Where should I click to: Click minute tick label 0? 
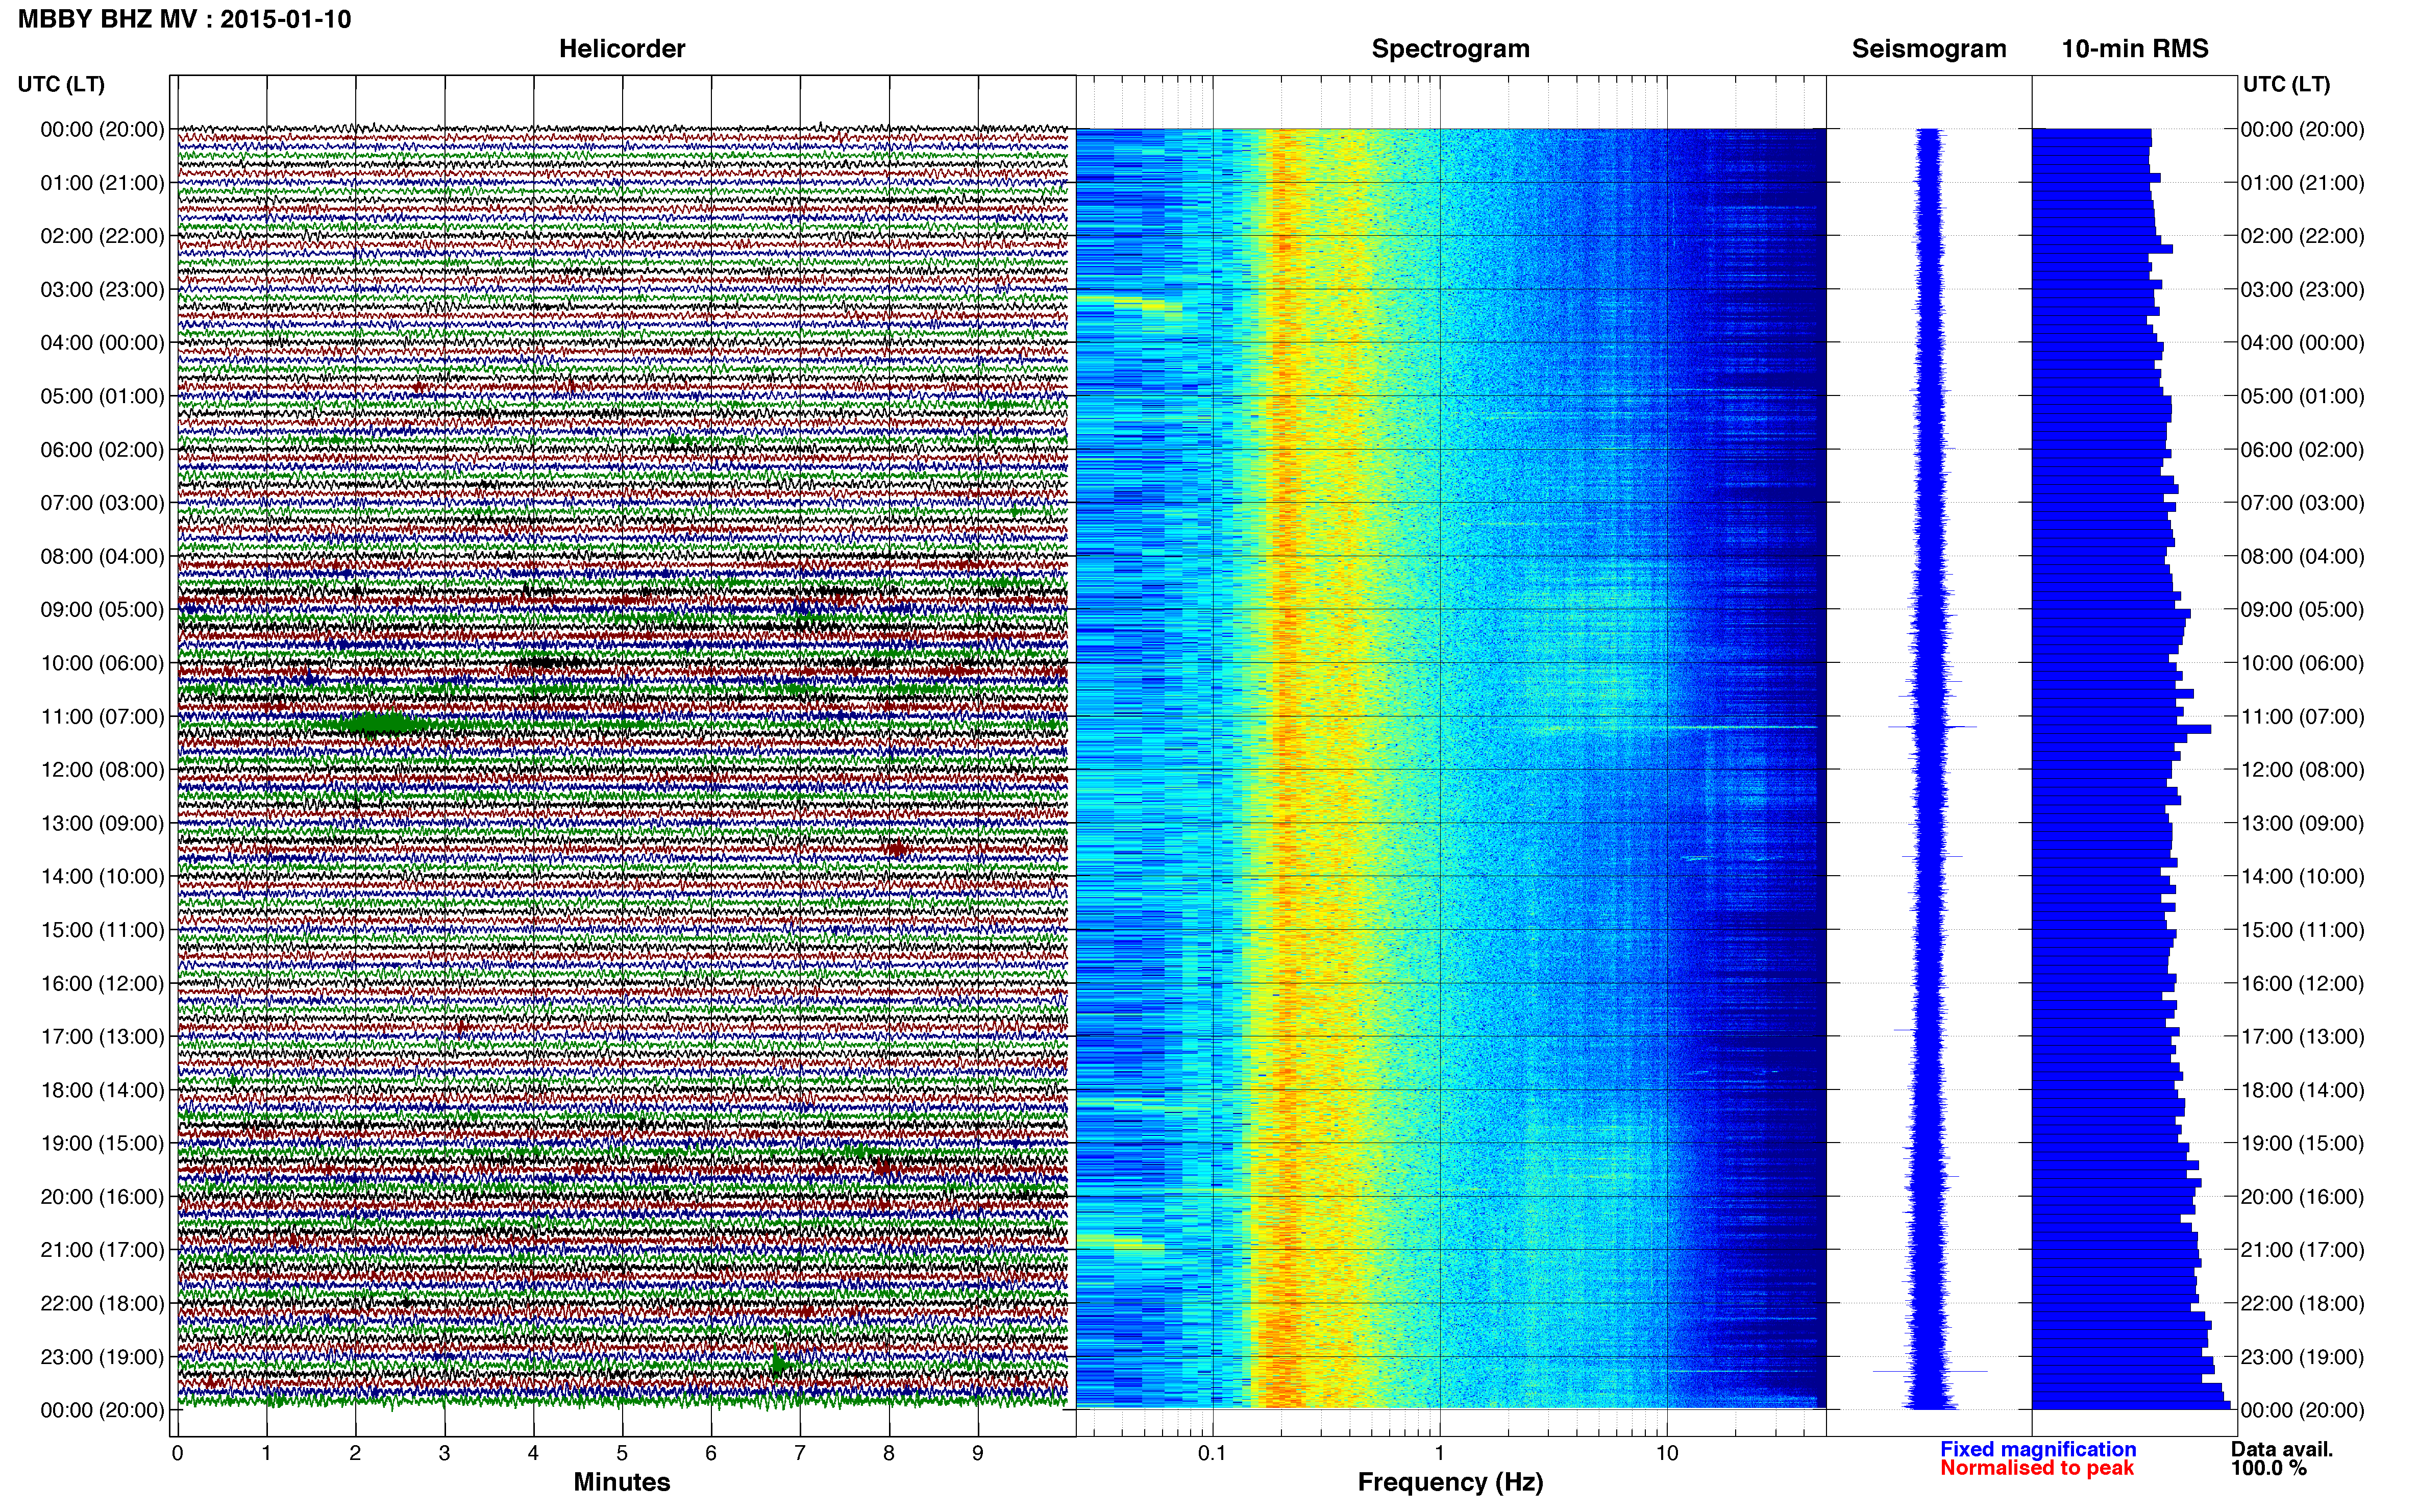(178, 1453)
